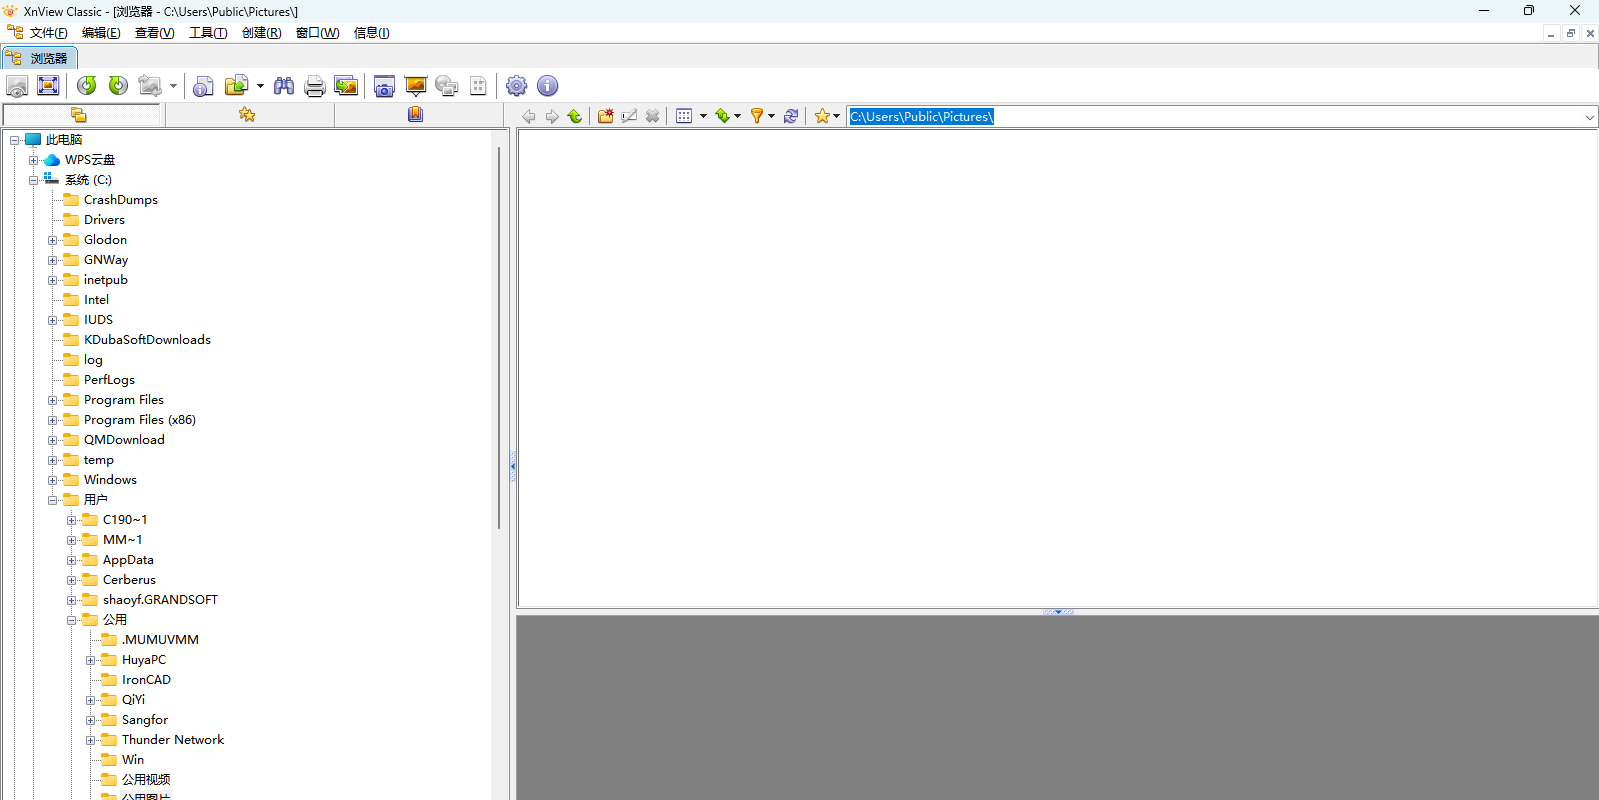Select the Program Files (x86) folder
This screenshot has height=800, width=1599.
139,420
